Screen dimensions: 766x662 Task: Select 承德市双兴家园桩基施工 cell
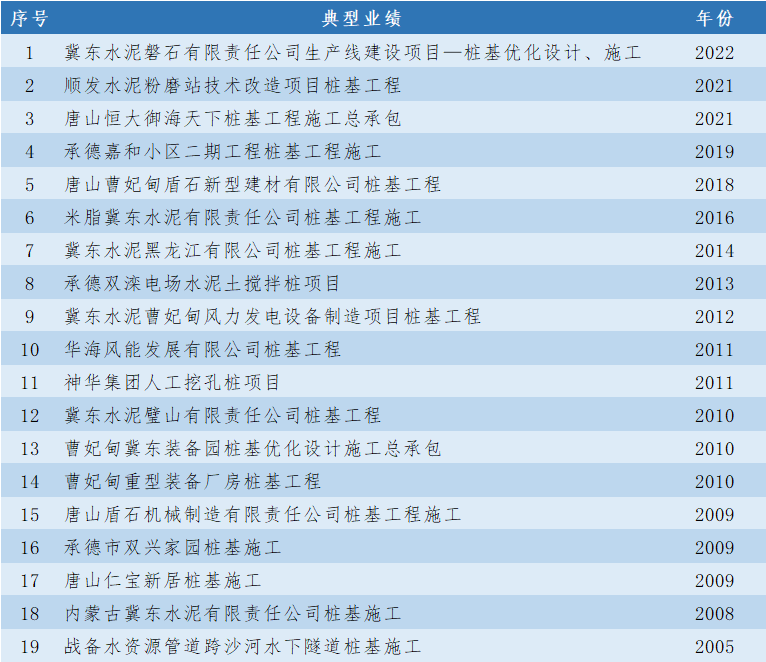[172, 548]
